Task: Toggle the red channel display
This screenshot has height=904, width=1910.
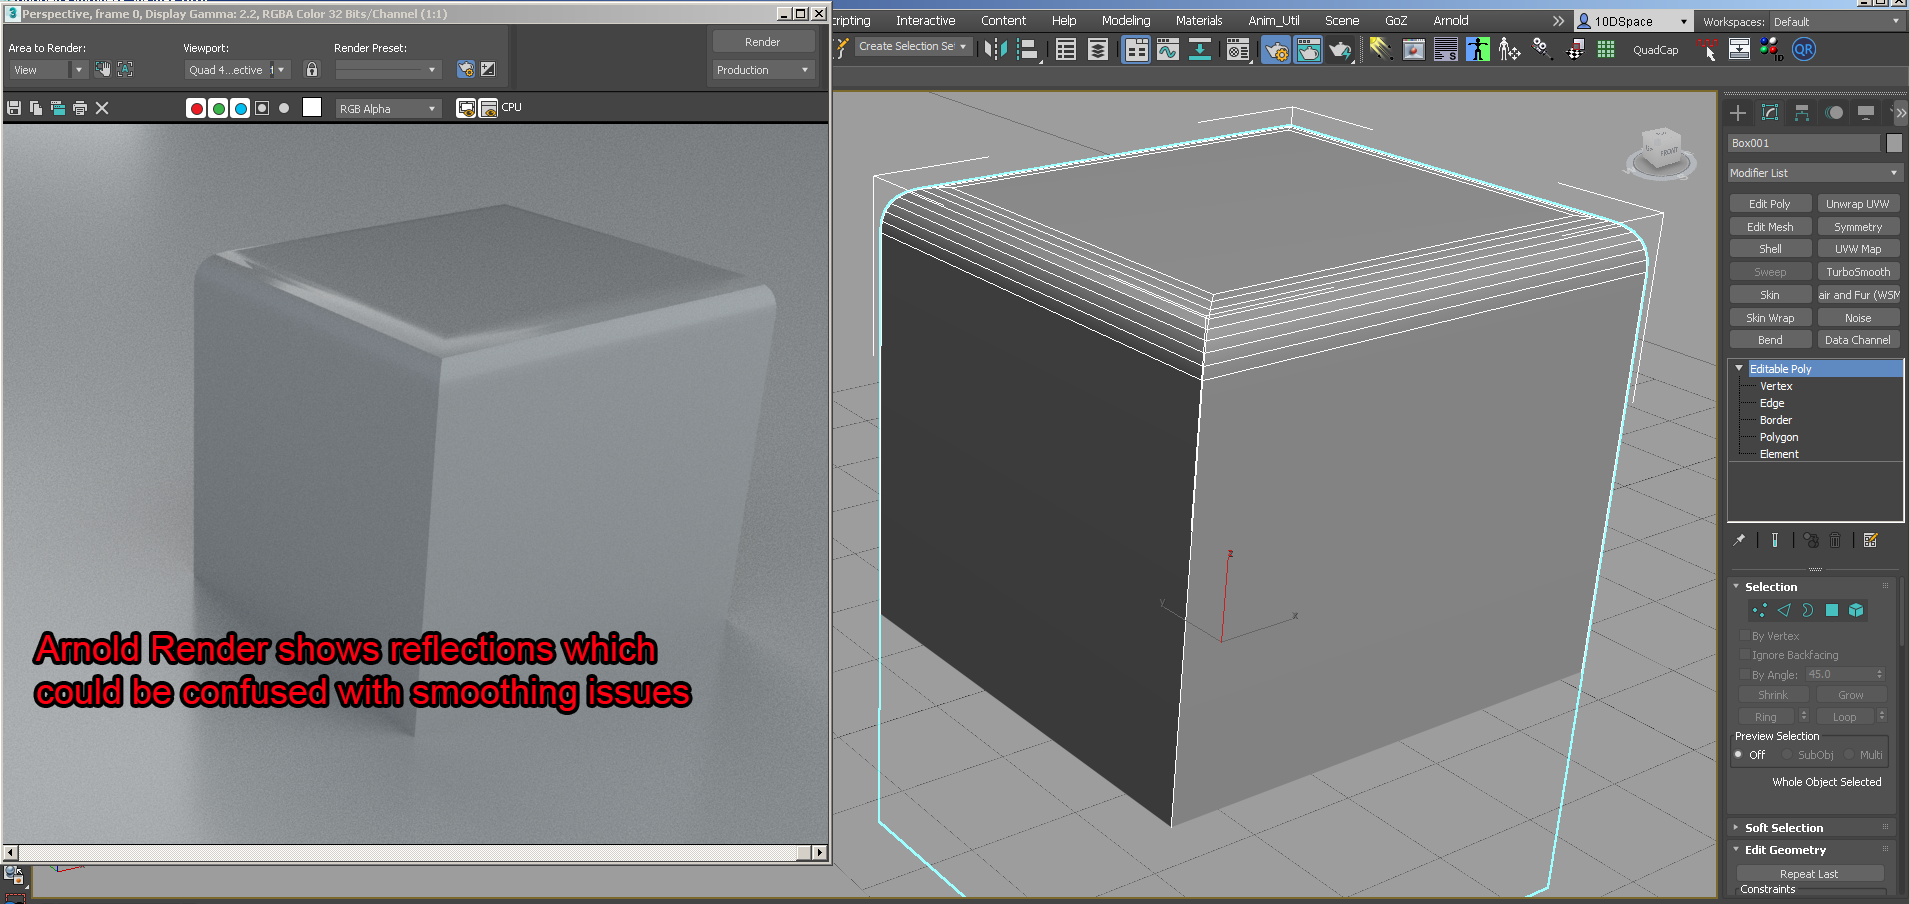Action: tap(196, 107)
